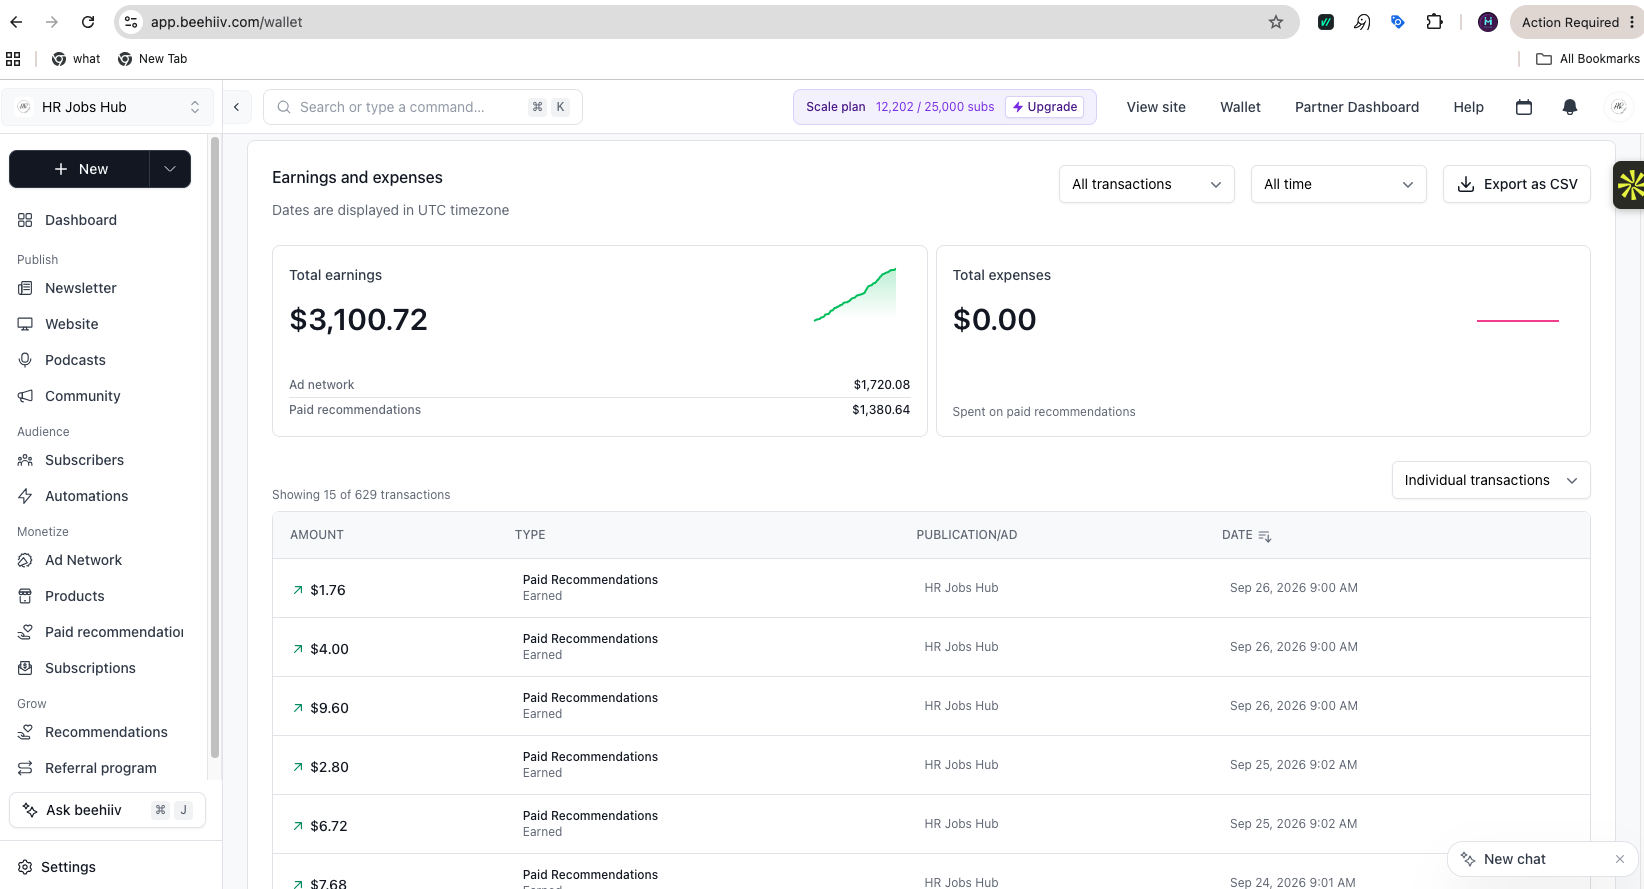Open the Chrome apps grid icon

coord(13,59)
